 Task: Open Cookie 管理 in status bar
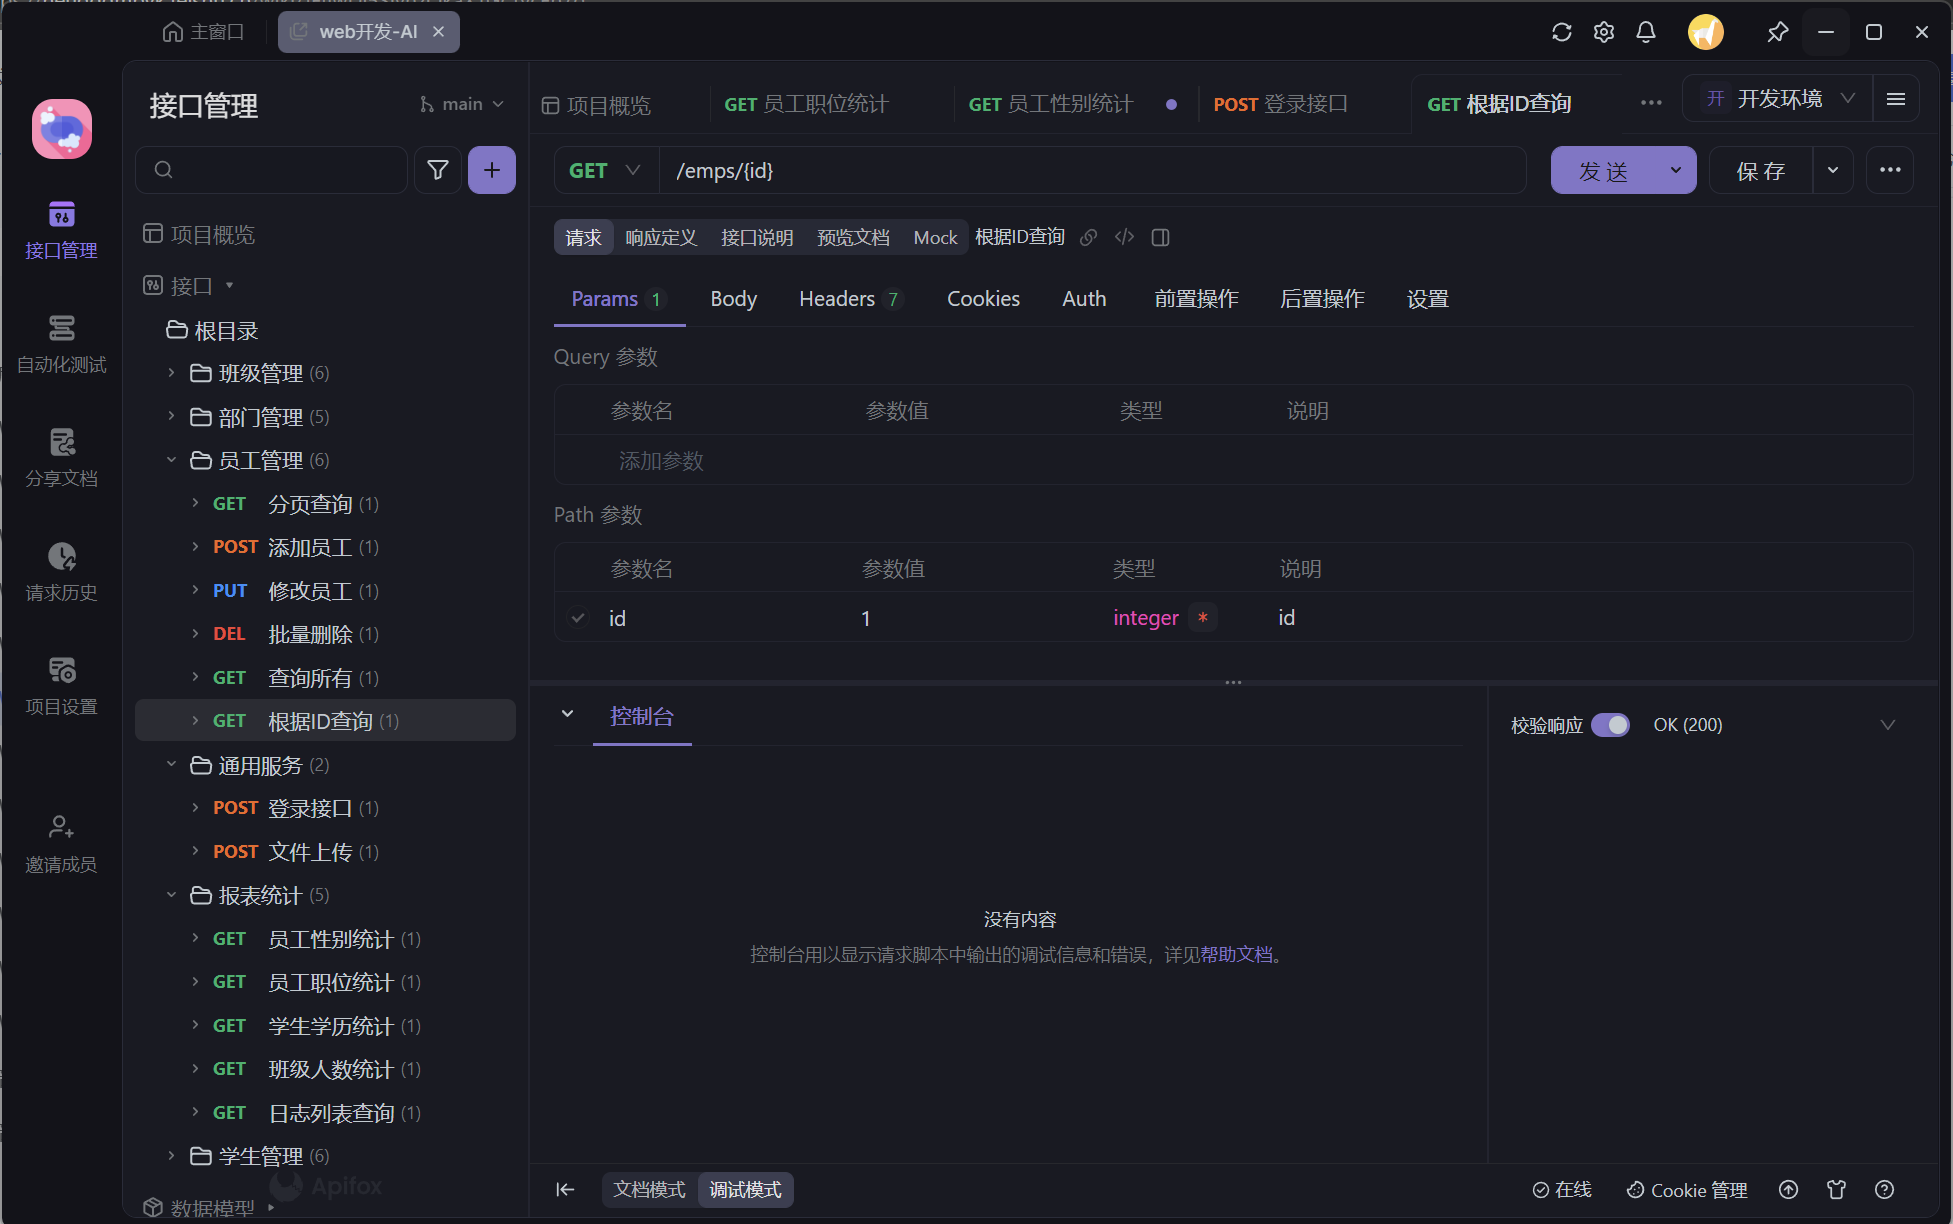pos(1687,1190)
